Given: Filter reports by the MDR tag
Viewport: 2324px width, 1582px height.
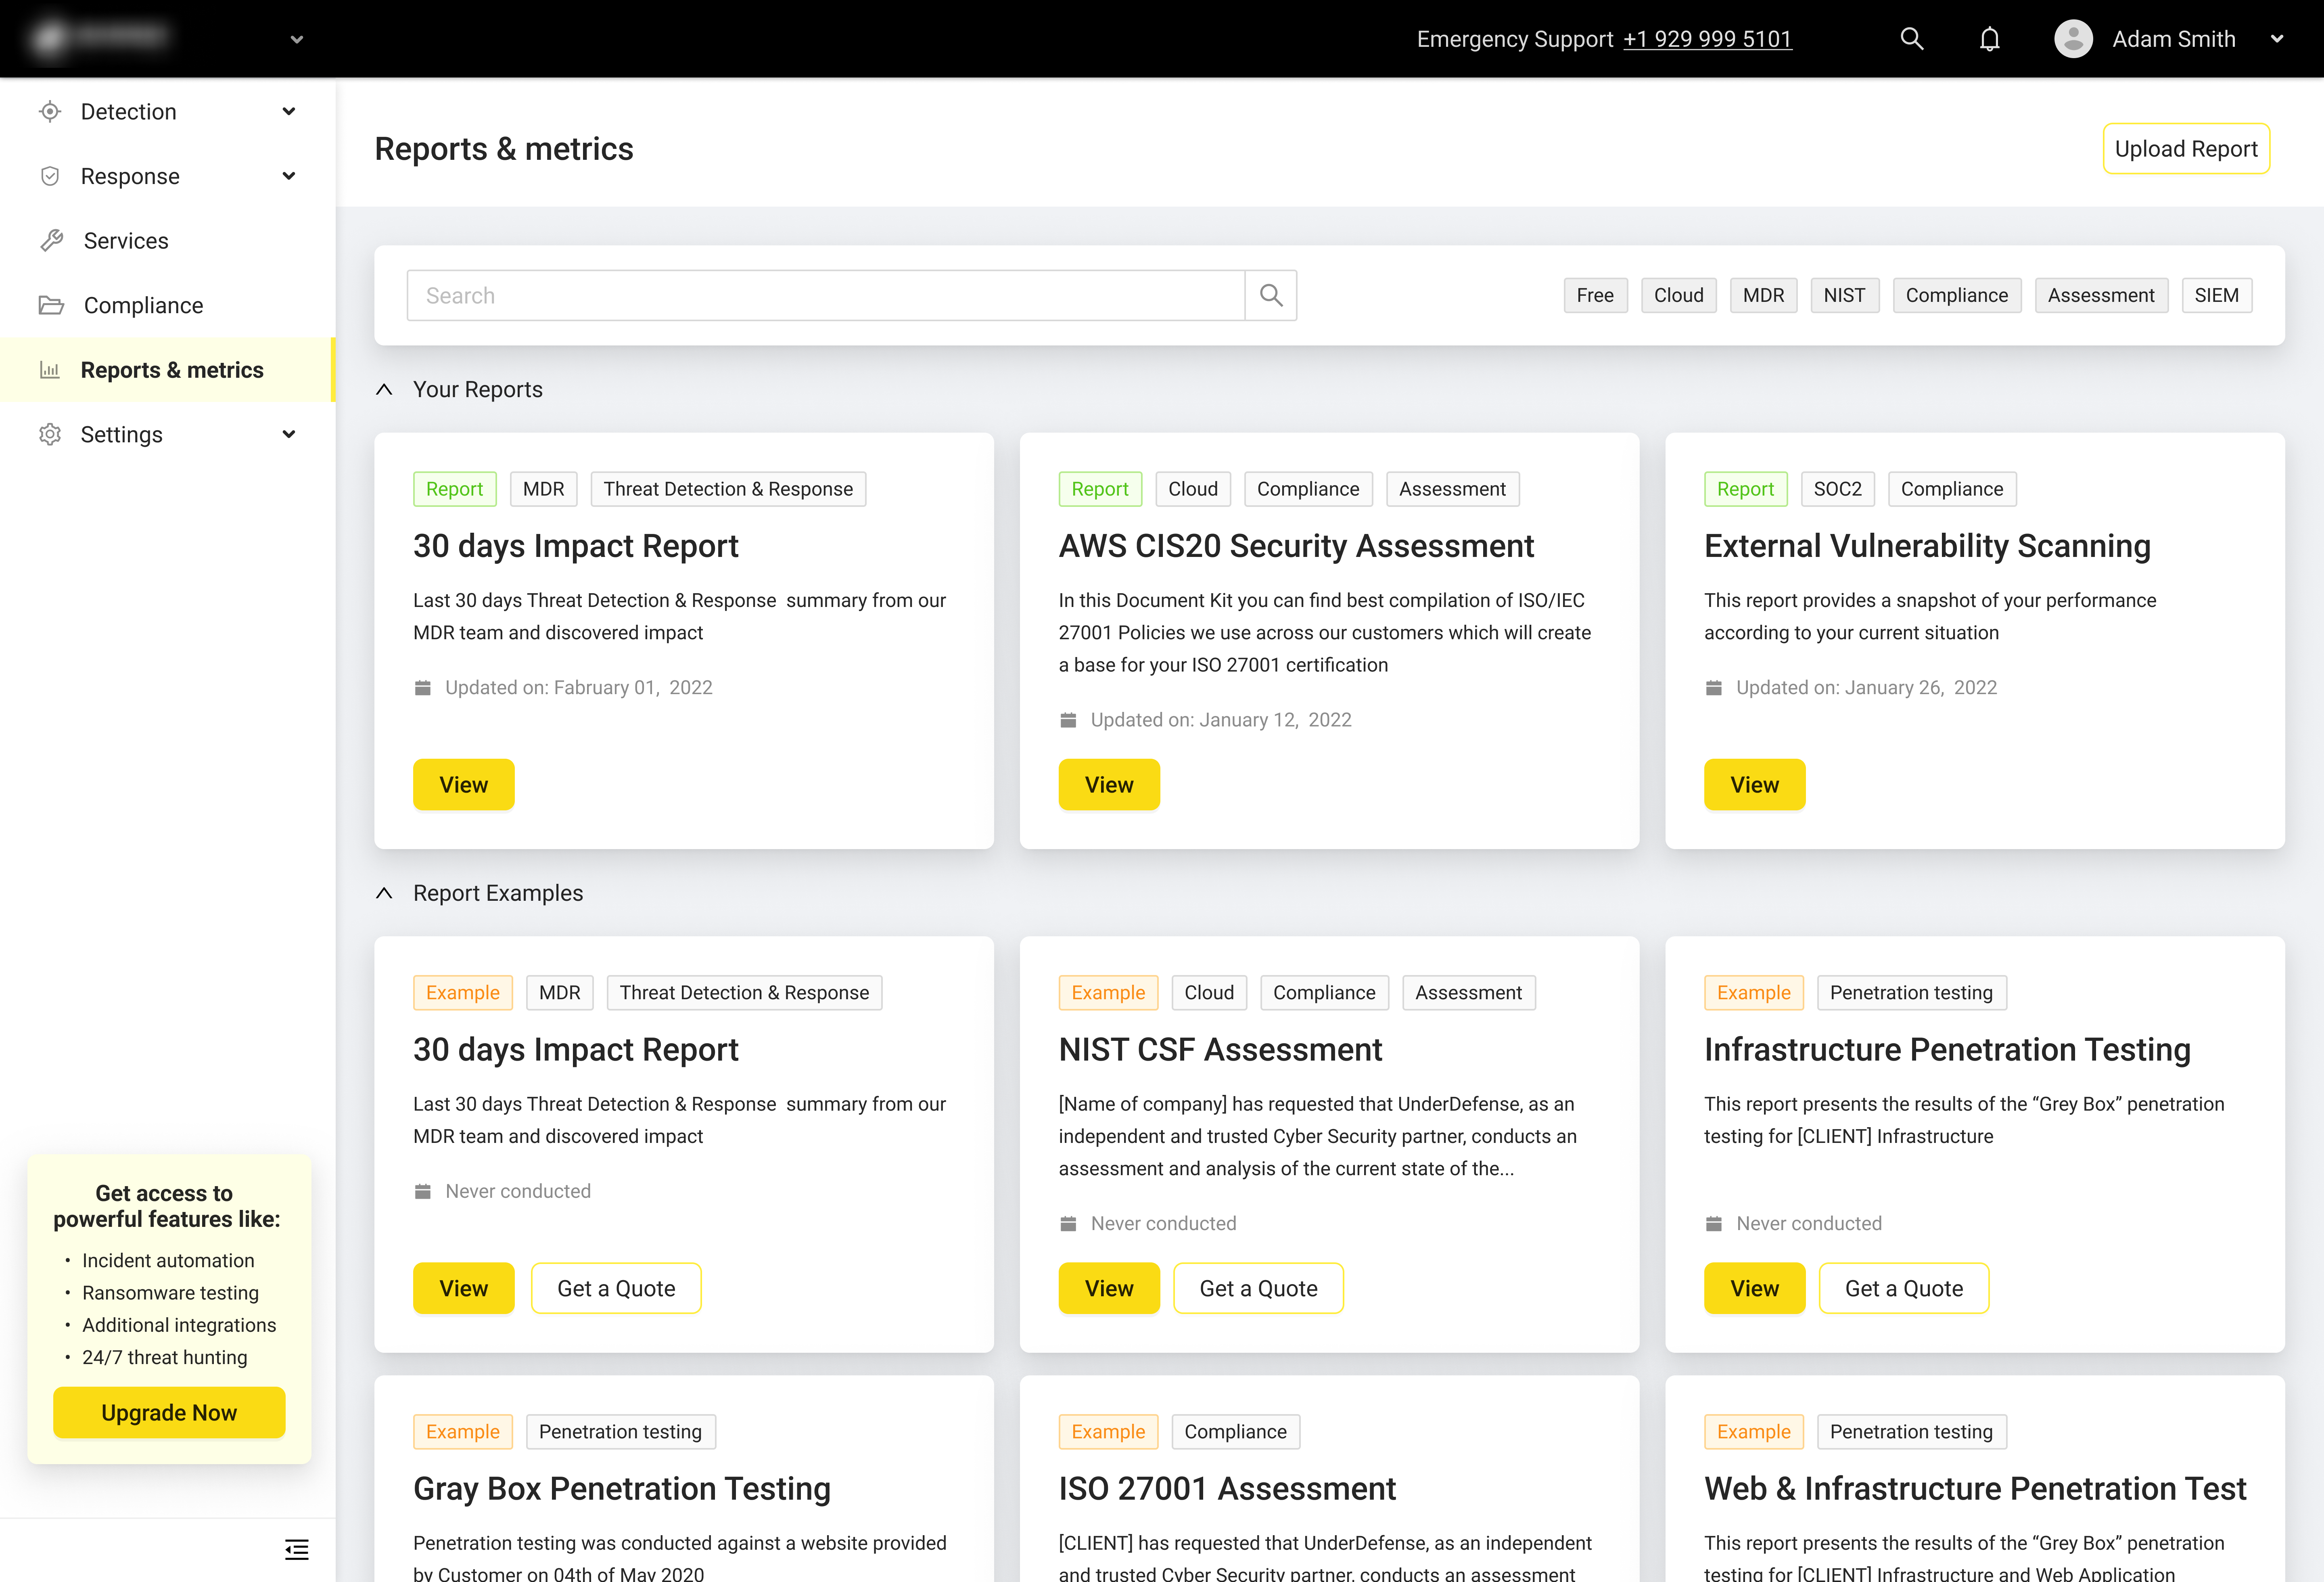Looking at the screenshot, I should pyautogui.click(x=1763, y=295).
